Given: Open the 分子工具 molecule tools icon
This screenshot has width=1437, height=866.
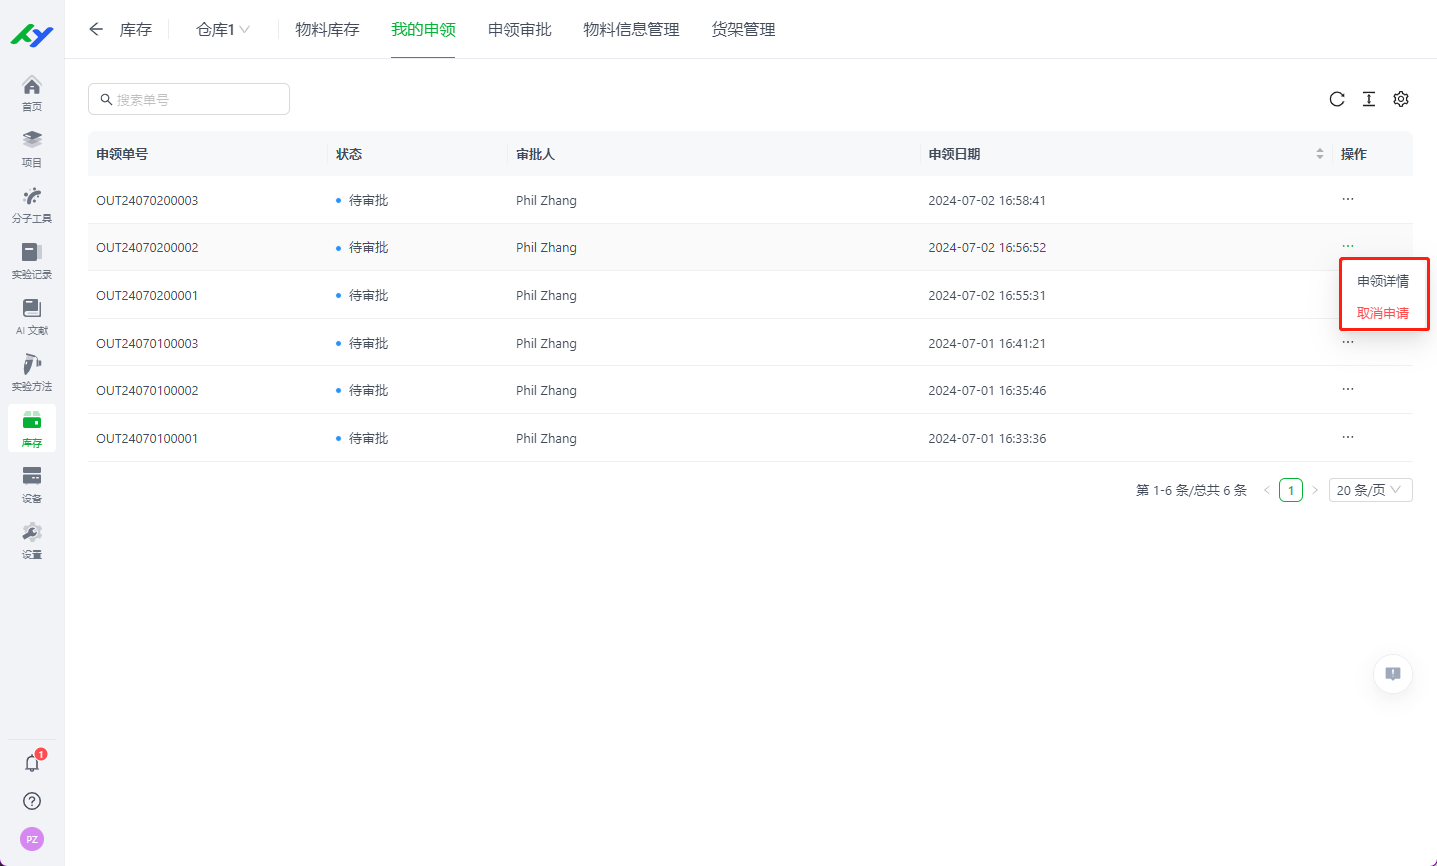Looking at the screenshot, I should pyautogui.click(x=32, y=204).
